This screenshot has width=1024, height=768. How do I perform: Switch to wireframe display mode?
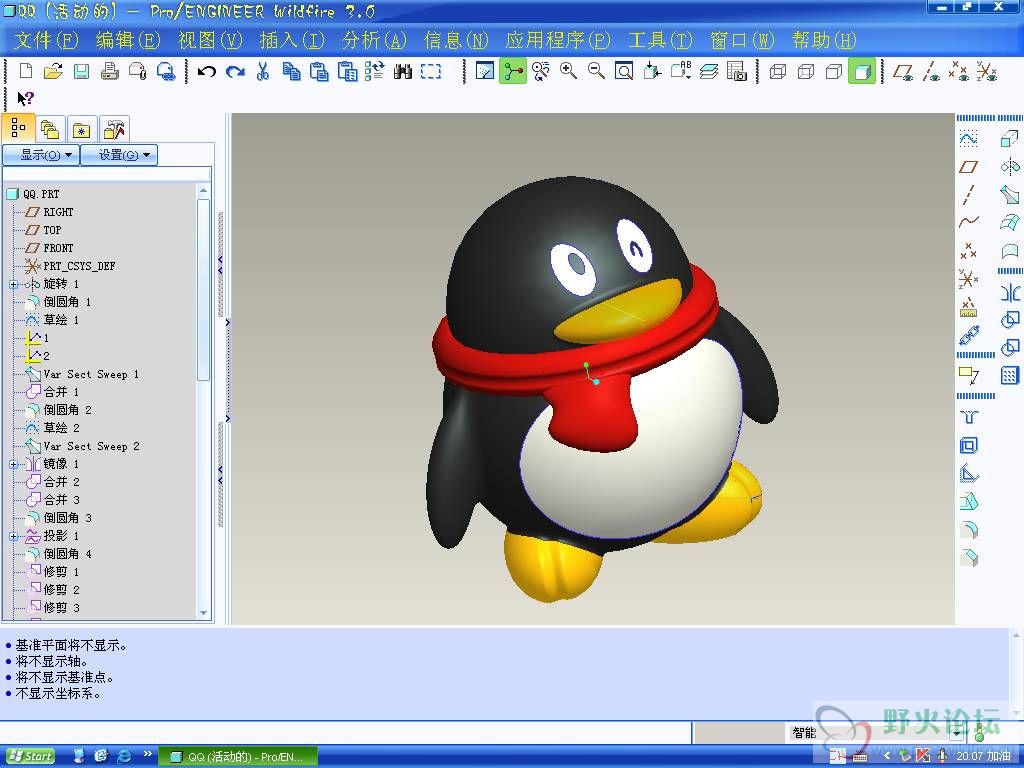pos(777,71)
